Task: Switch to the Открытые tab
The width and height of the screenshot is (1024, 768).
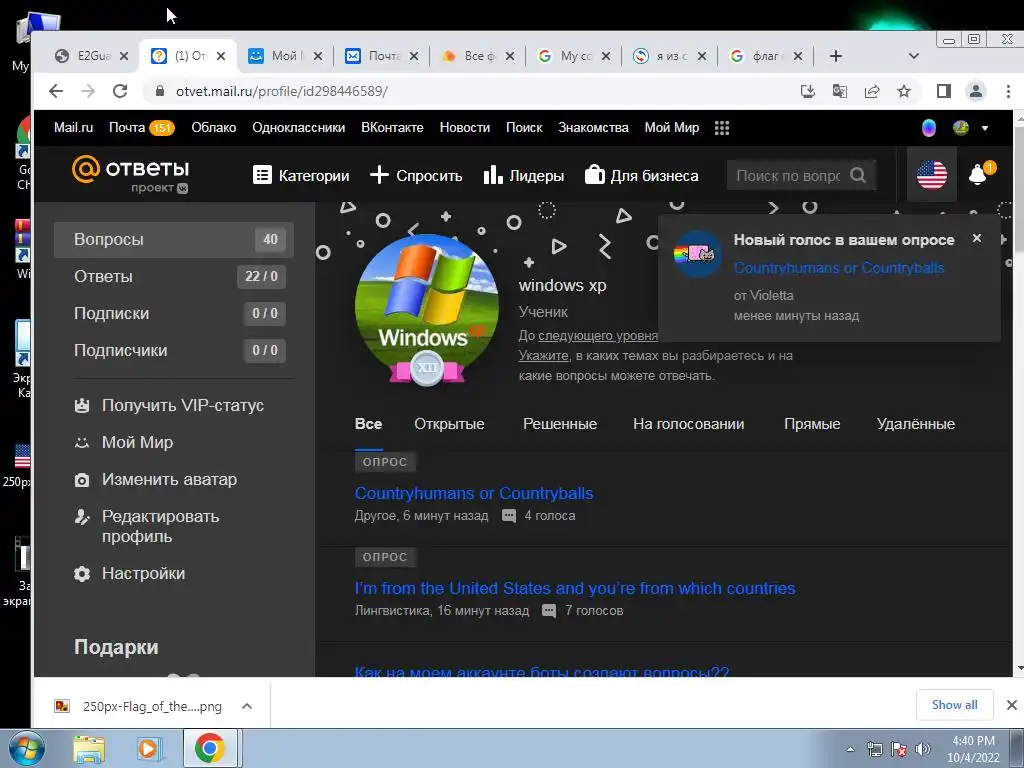Action: tap(449, 424)
